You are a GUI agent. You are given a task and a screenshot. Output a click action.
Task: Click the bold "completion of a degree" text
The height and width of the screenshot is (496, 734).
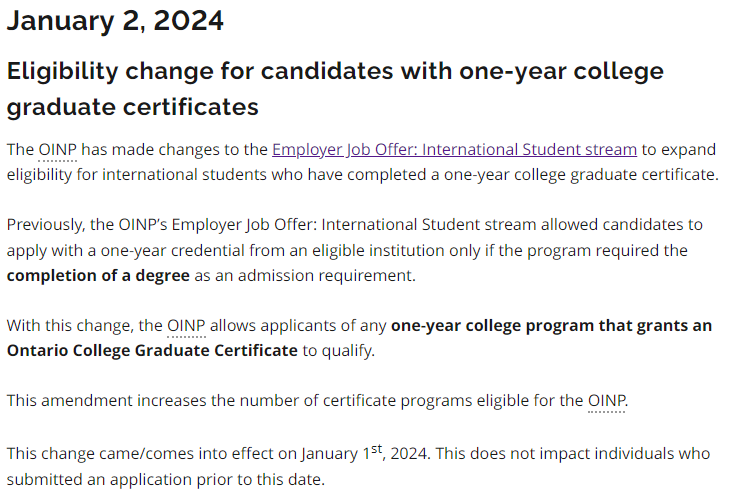tap(98, 276)
